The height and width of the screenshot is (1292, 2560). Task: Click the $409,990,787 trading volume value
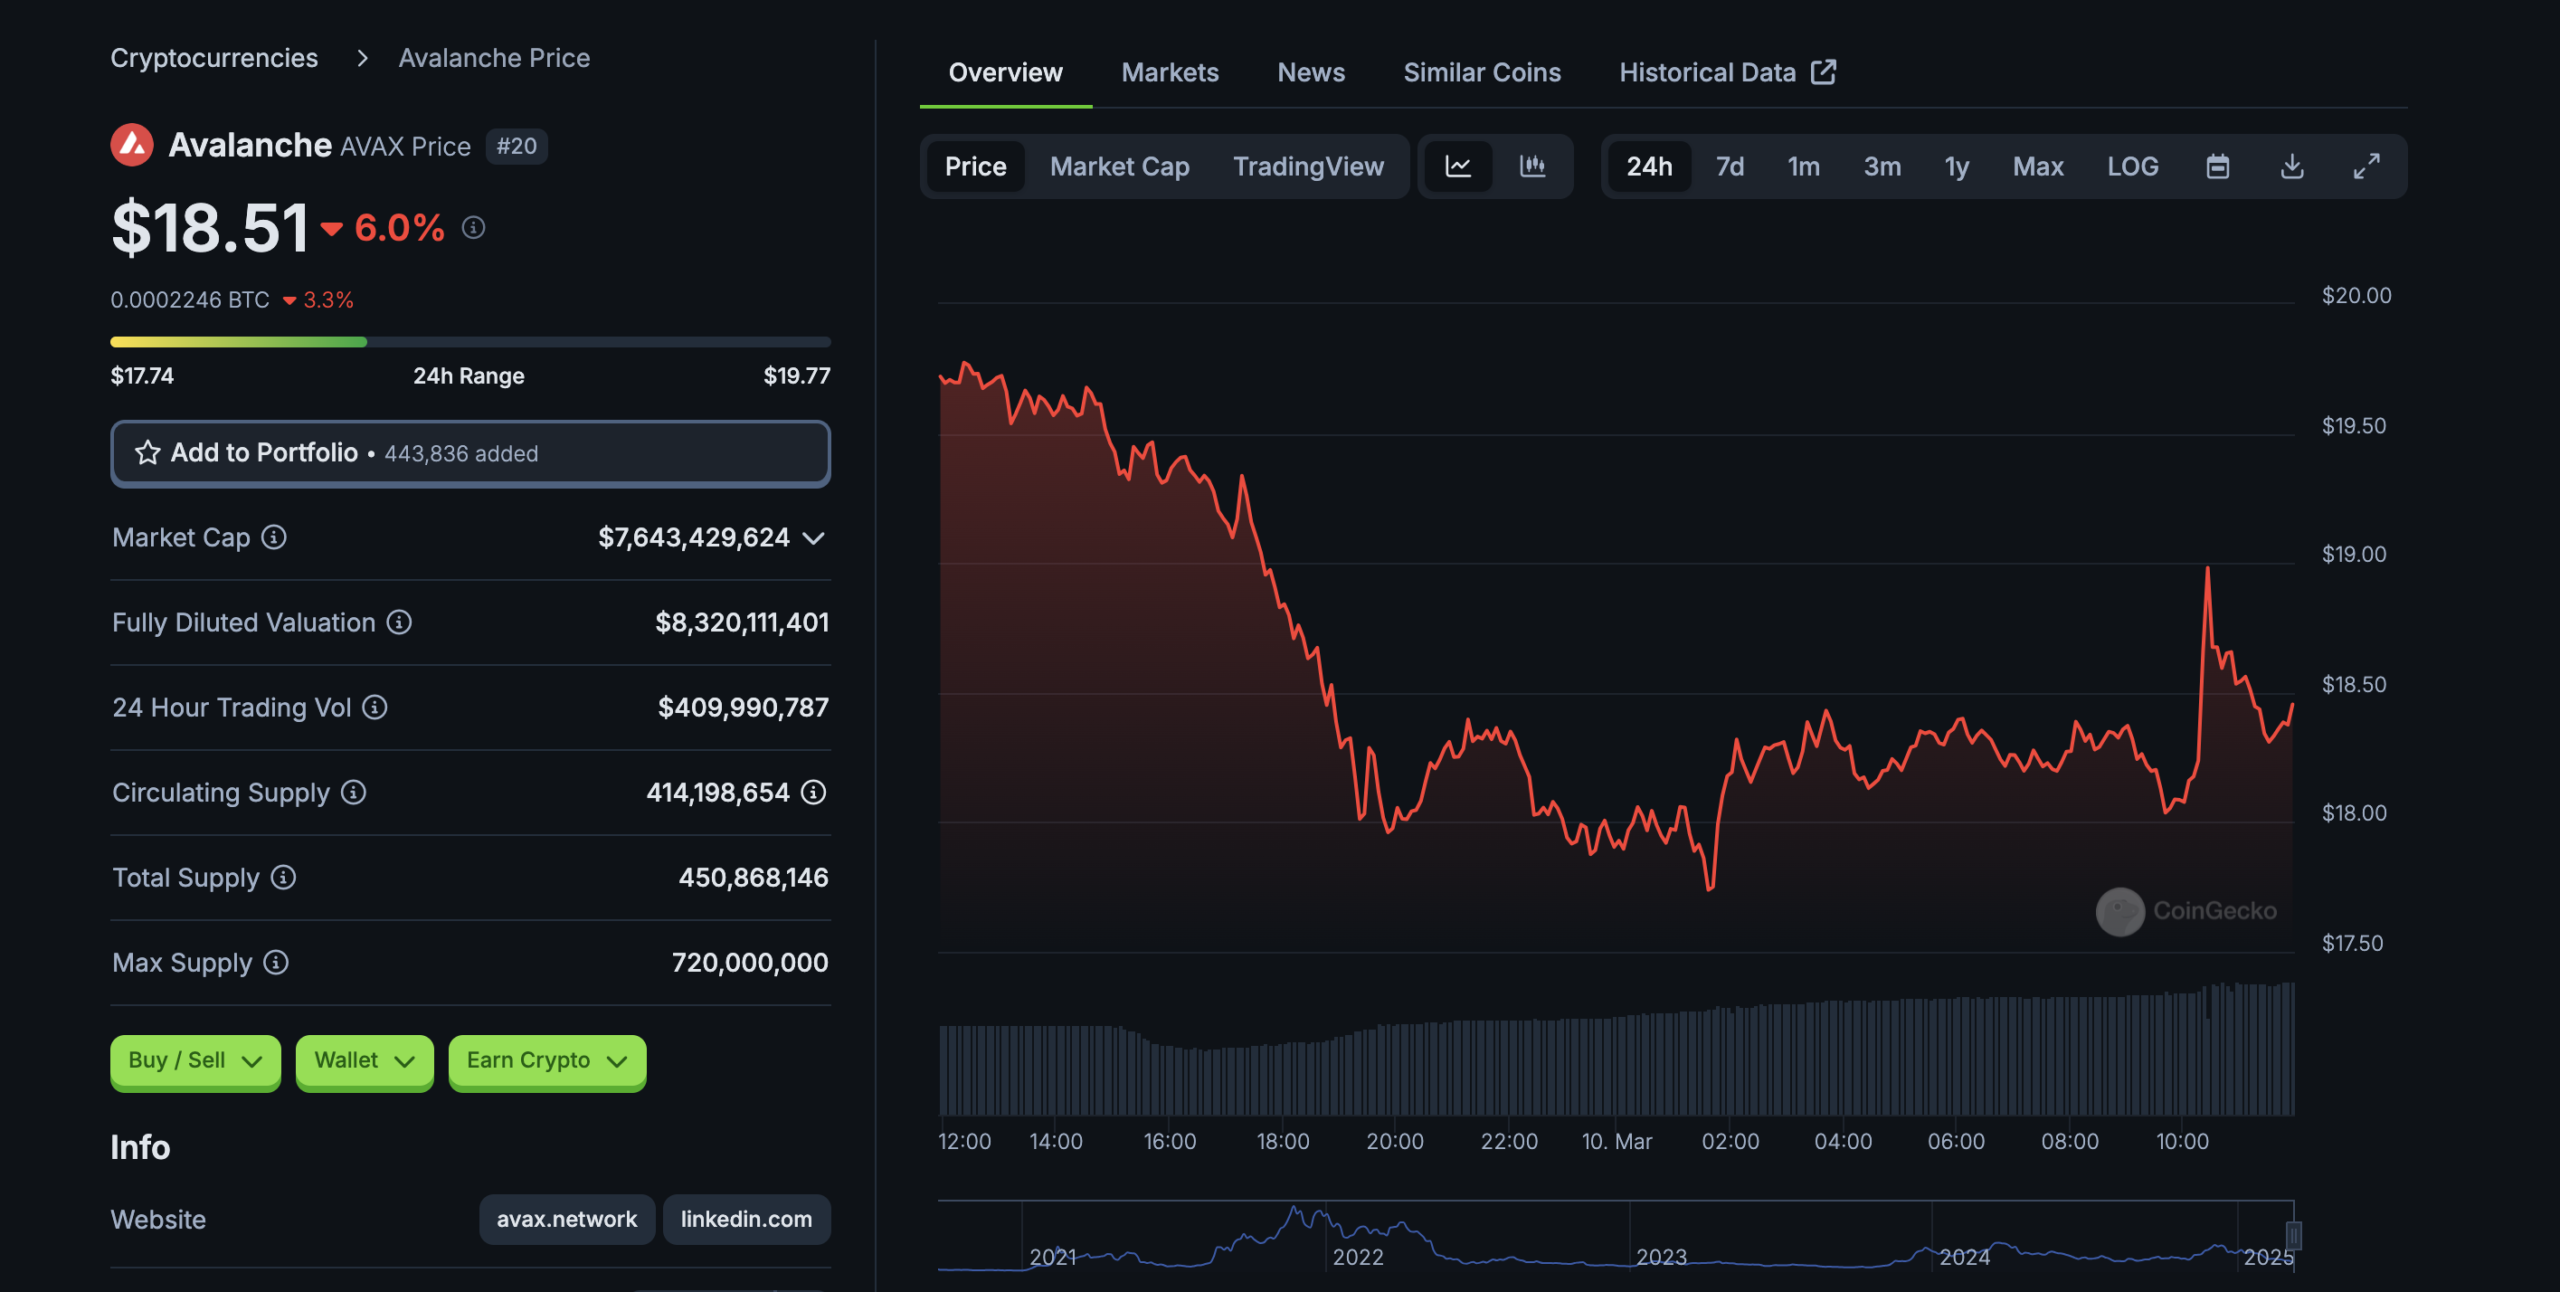743,708
